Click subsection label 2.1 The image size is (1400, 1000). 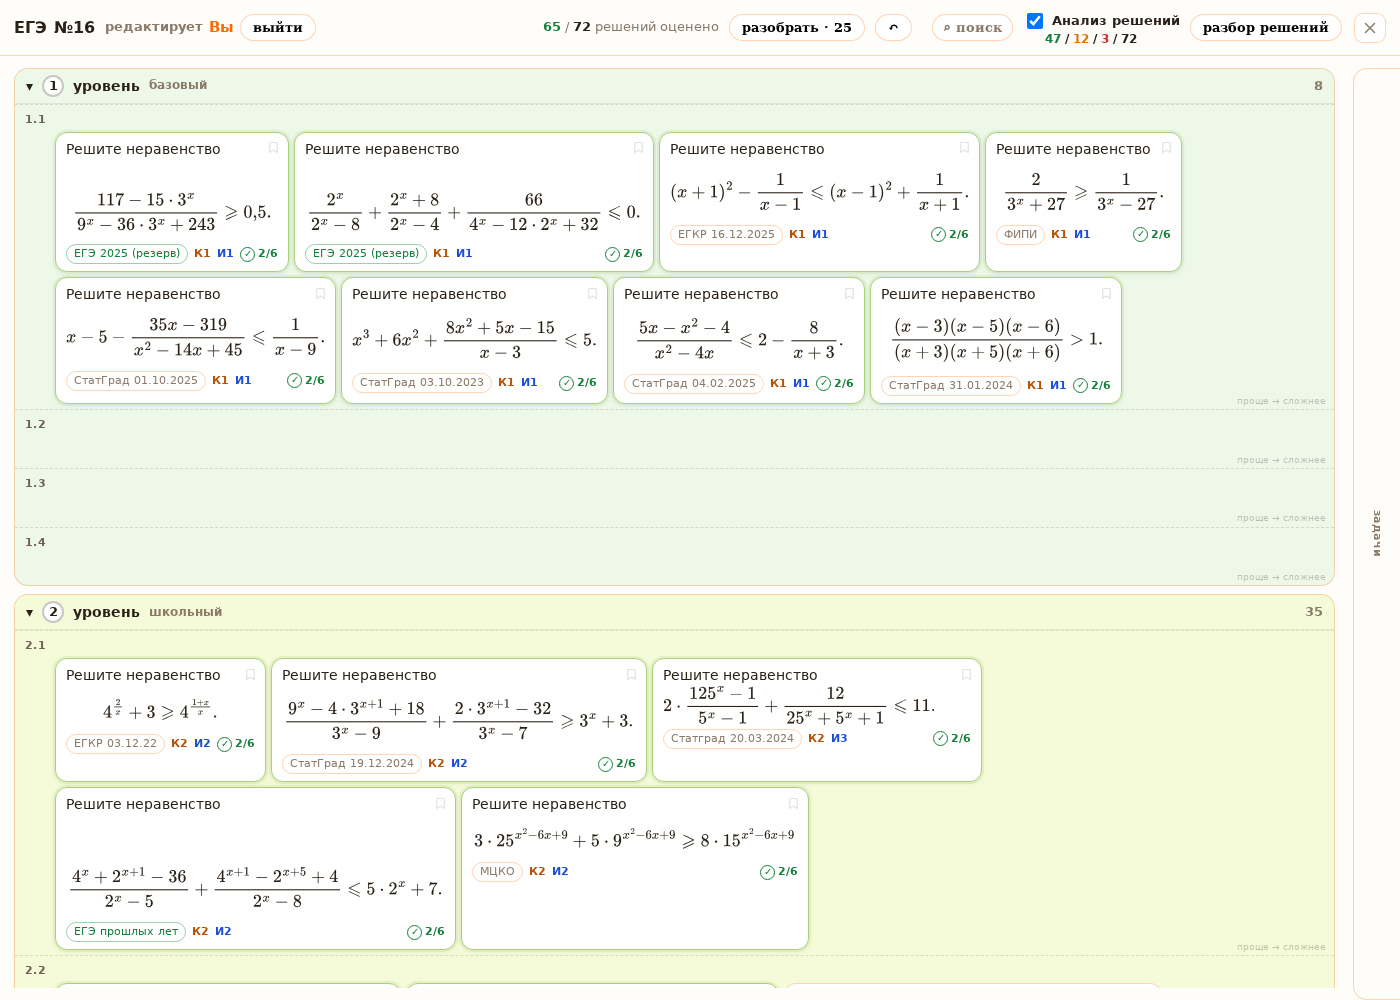coord(36,645)
